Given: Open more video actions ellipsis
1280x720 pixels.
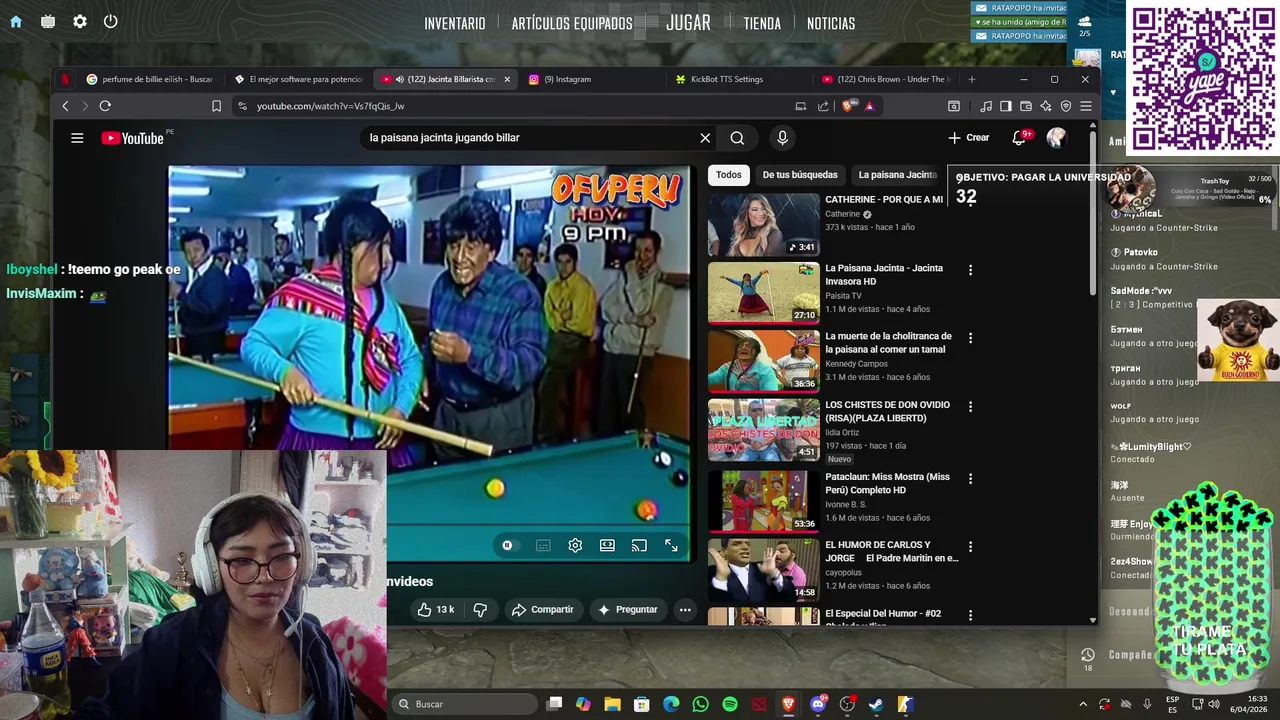Looking at the screenshot, I should [685, 609].
